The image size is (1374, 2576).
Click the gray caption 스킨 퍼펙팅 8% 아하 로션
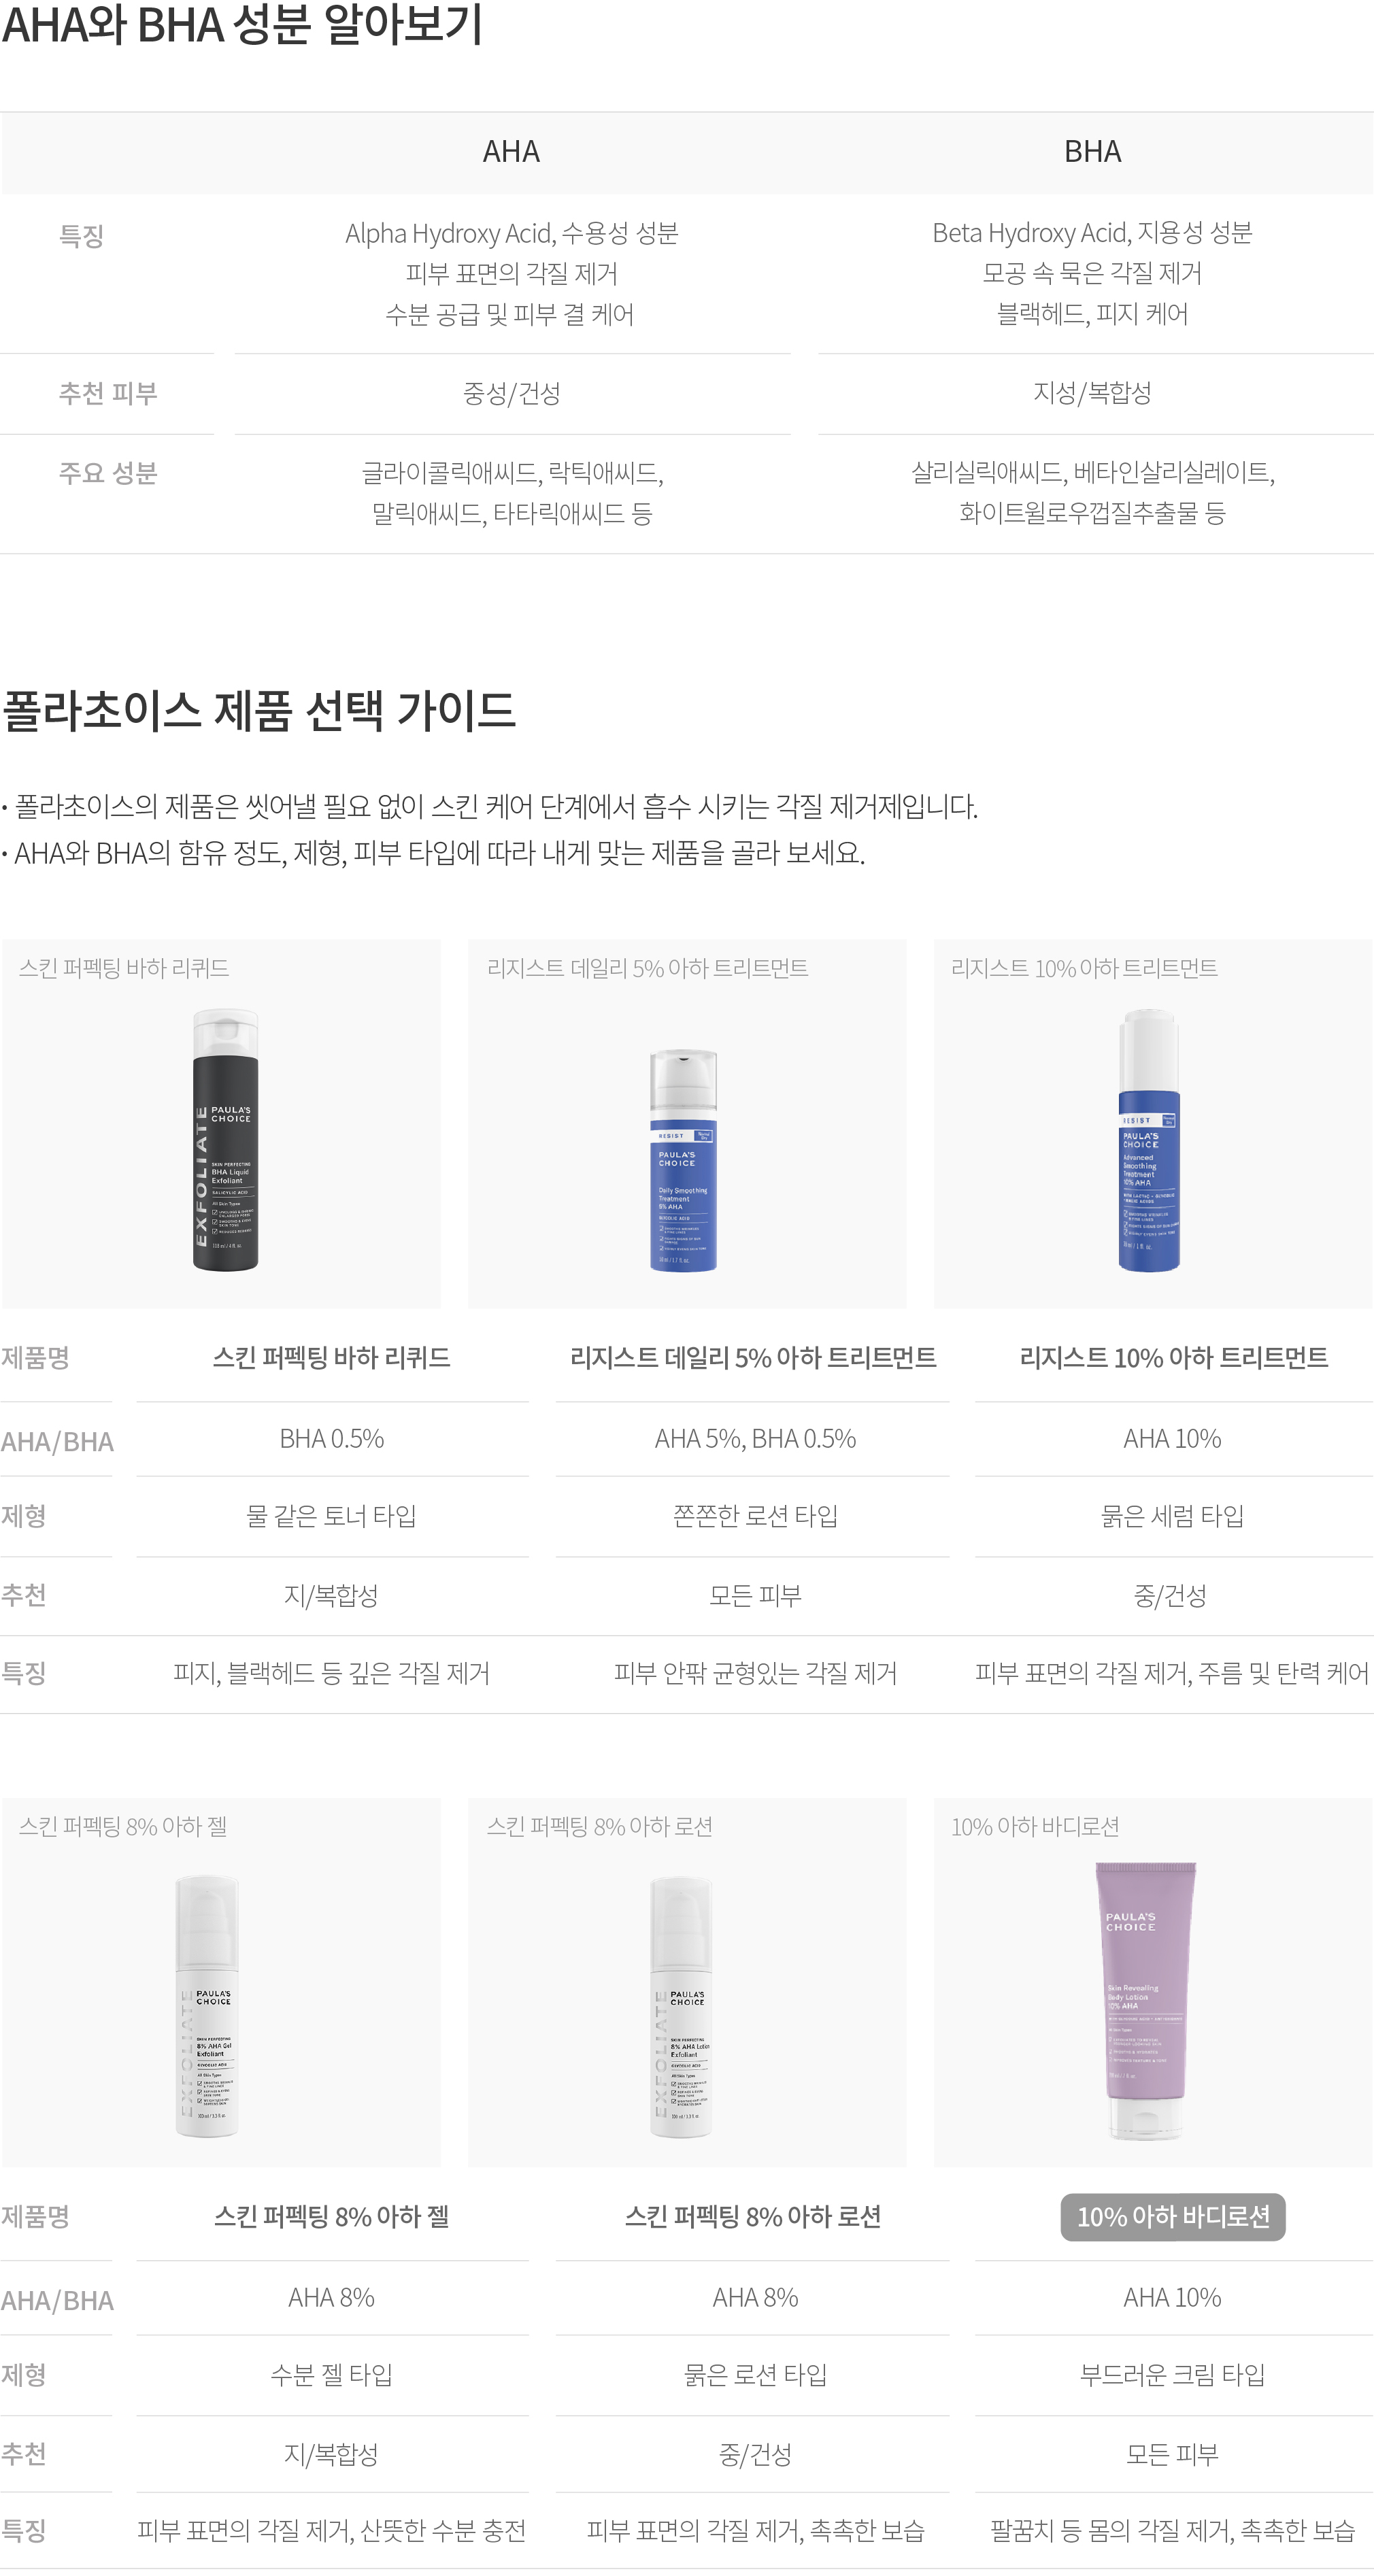(600, 1827)
